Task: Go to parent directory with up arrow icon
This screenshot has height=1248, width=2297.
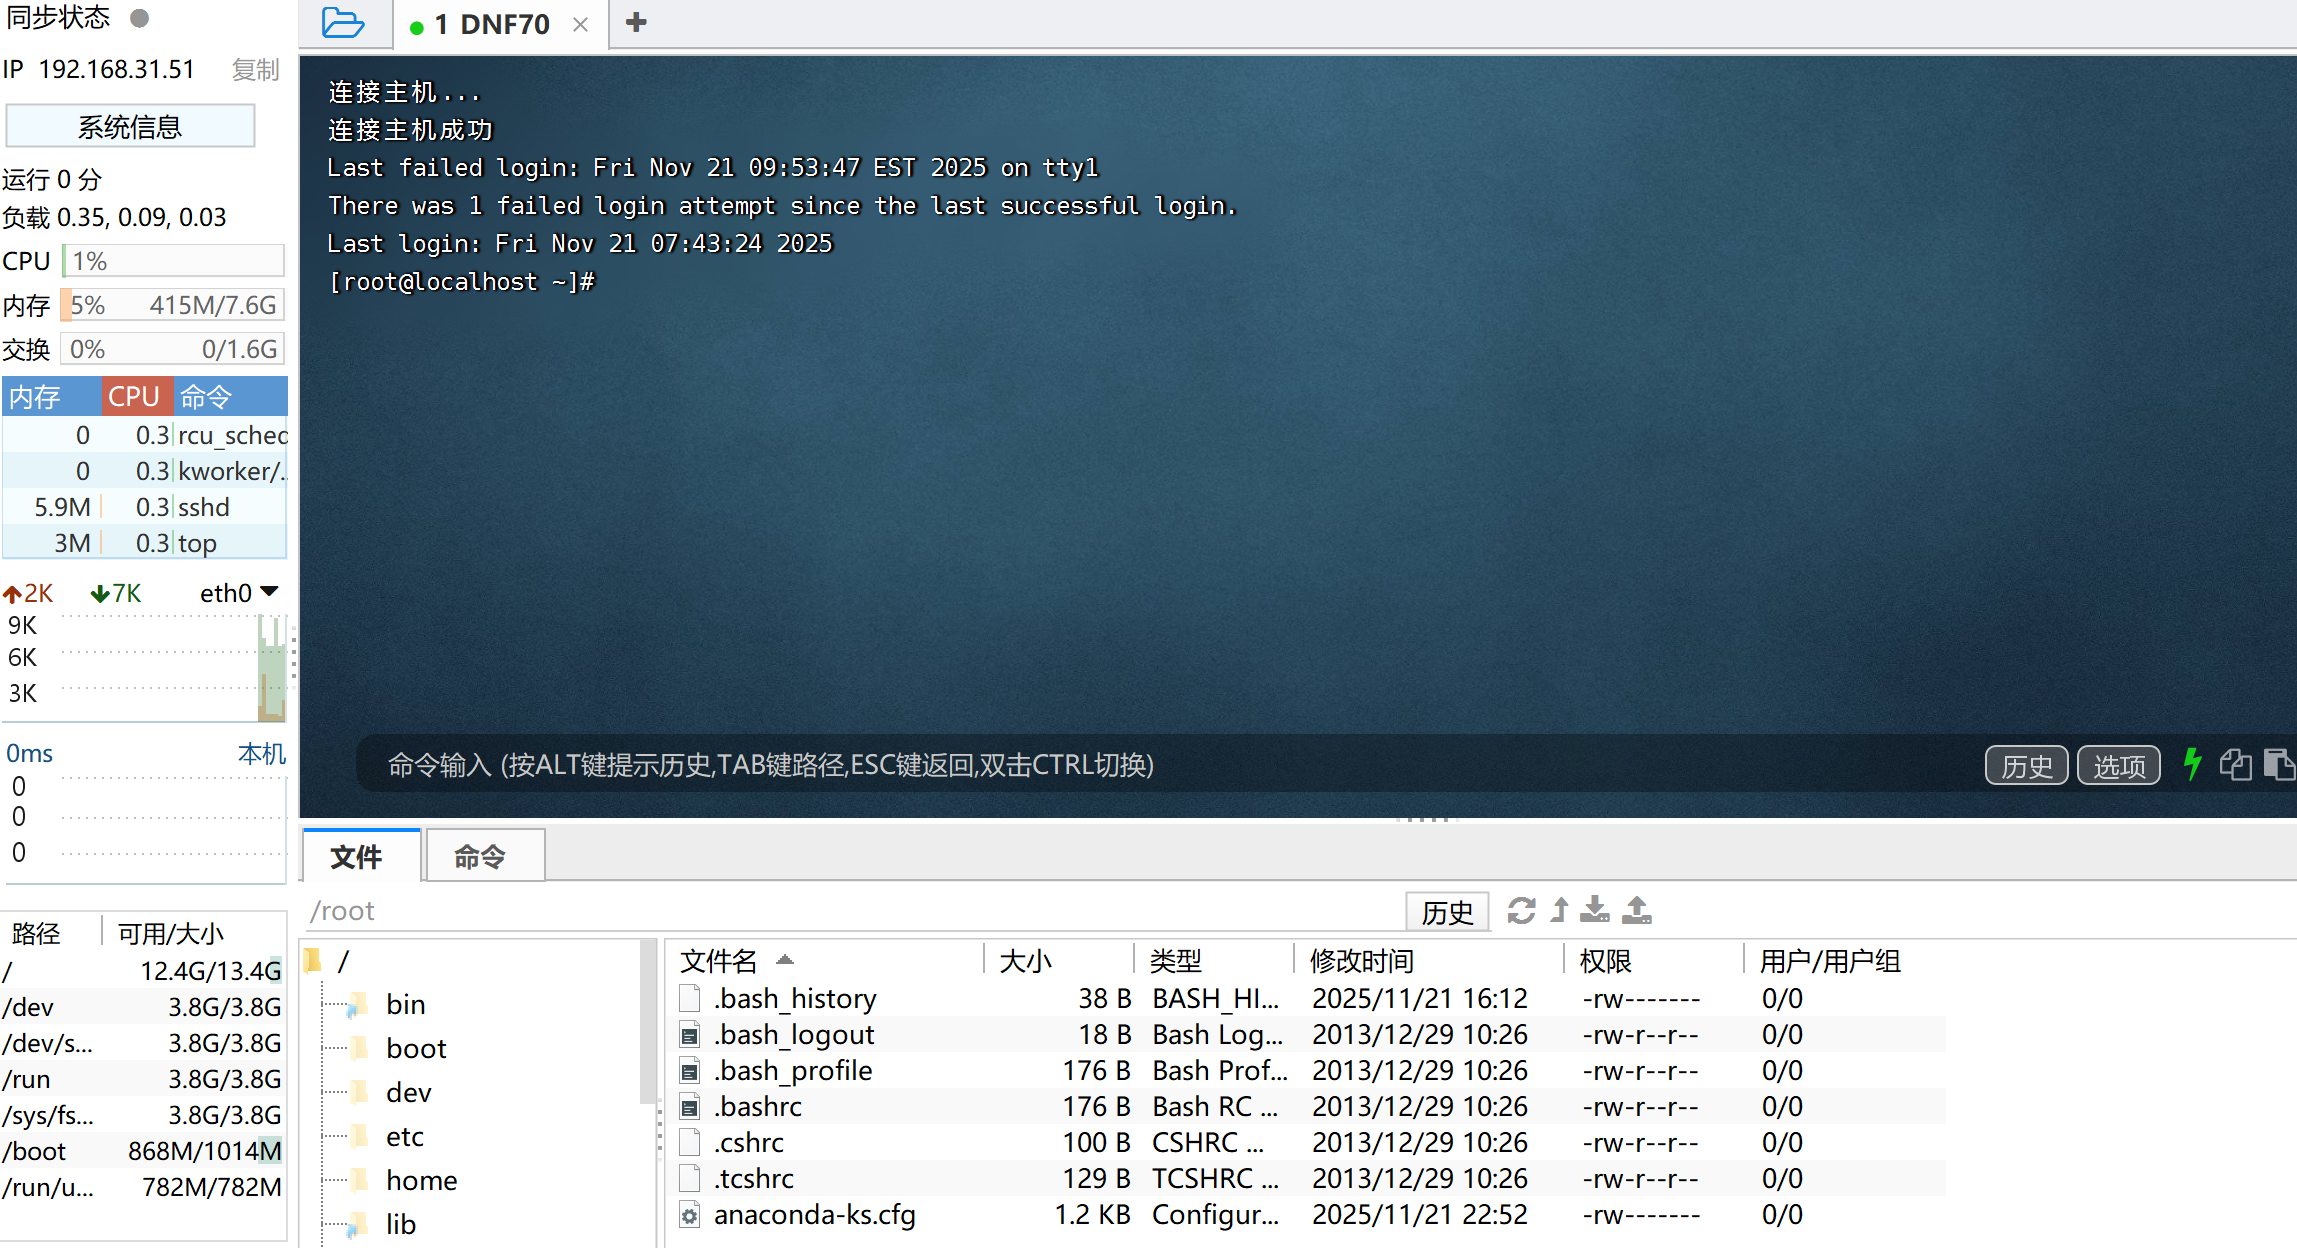Action: click(1558, 911)
